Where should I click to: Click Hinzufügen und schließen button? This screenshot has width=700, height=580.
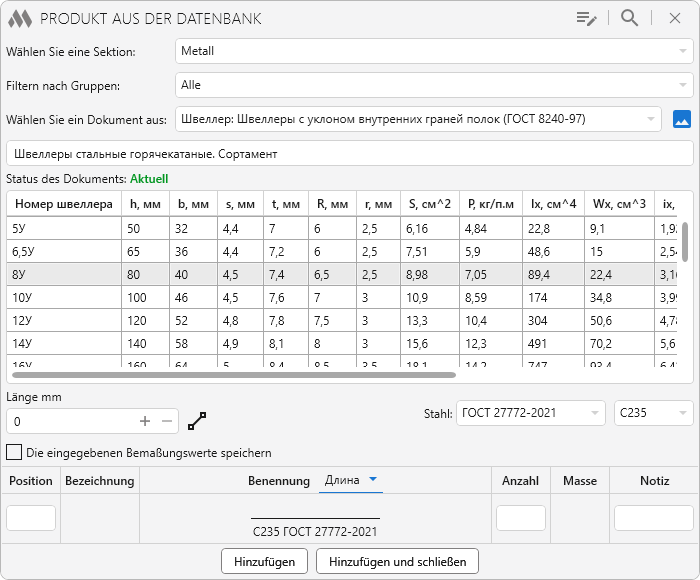coord(397,561)
